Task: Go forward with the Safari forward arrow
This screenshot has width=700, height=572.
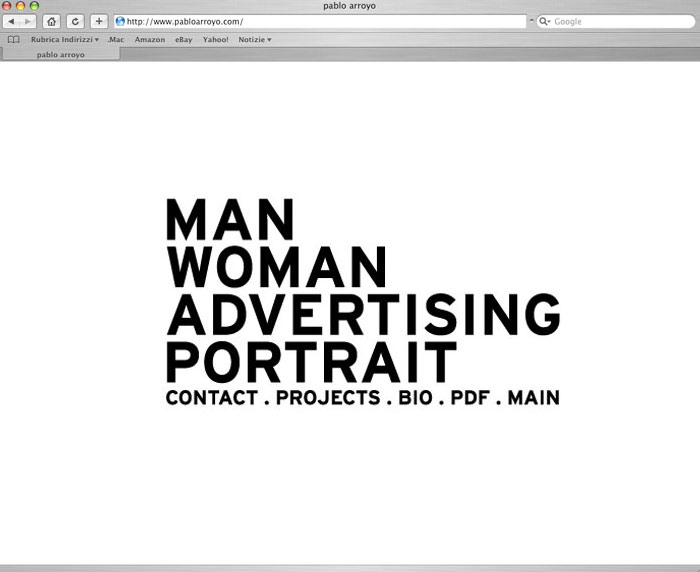Action: tap(28, 21)
